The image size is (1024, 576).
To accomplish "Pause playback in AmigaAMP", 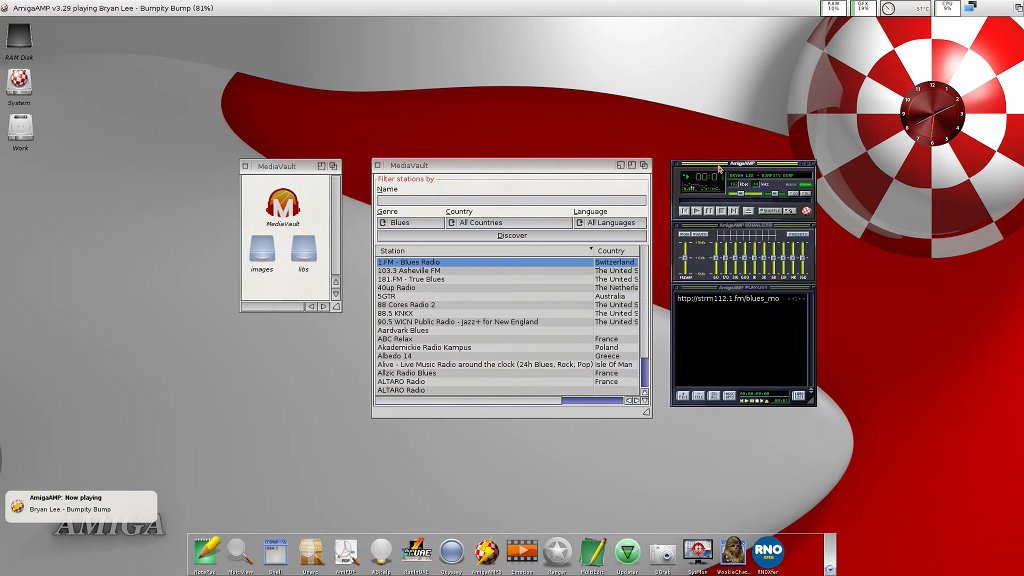I will pyautogui.click(x=709, y=211).
